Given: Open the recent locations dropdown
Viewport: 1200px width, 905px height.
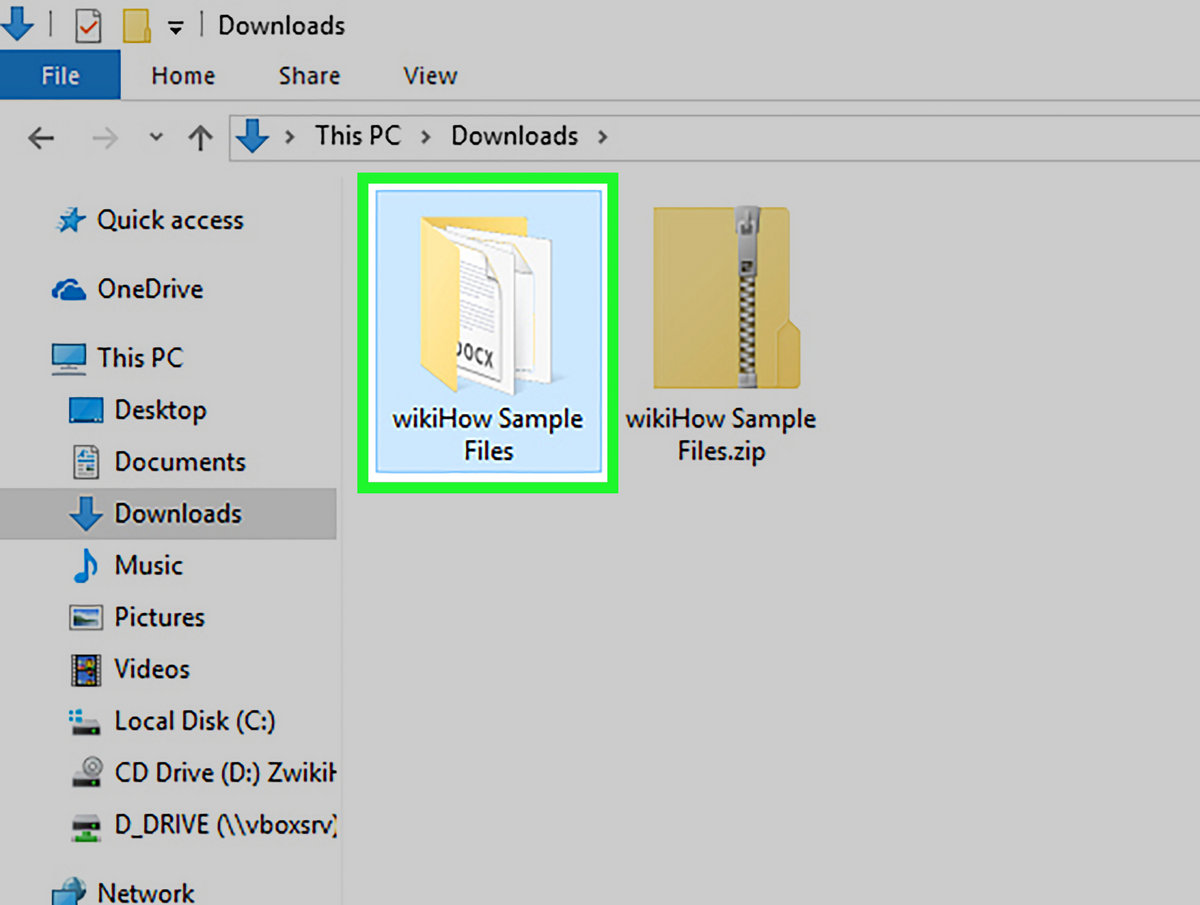Looking at the screenshot, I should click(155, 137).
